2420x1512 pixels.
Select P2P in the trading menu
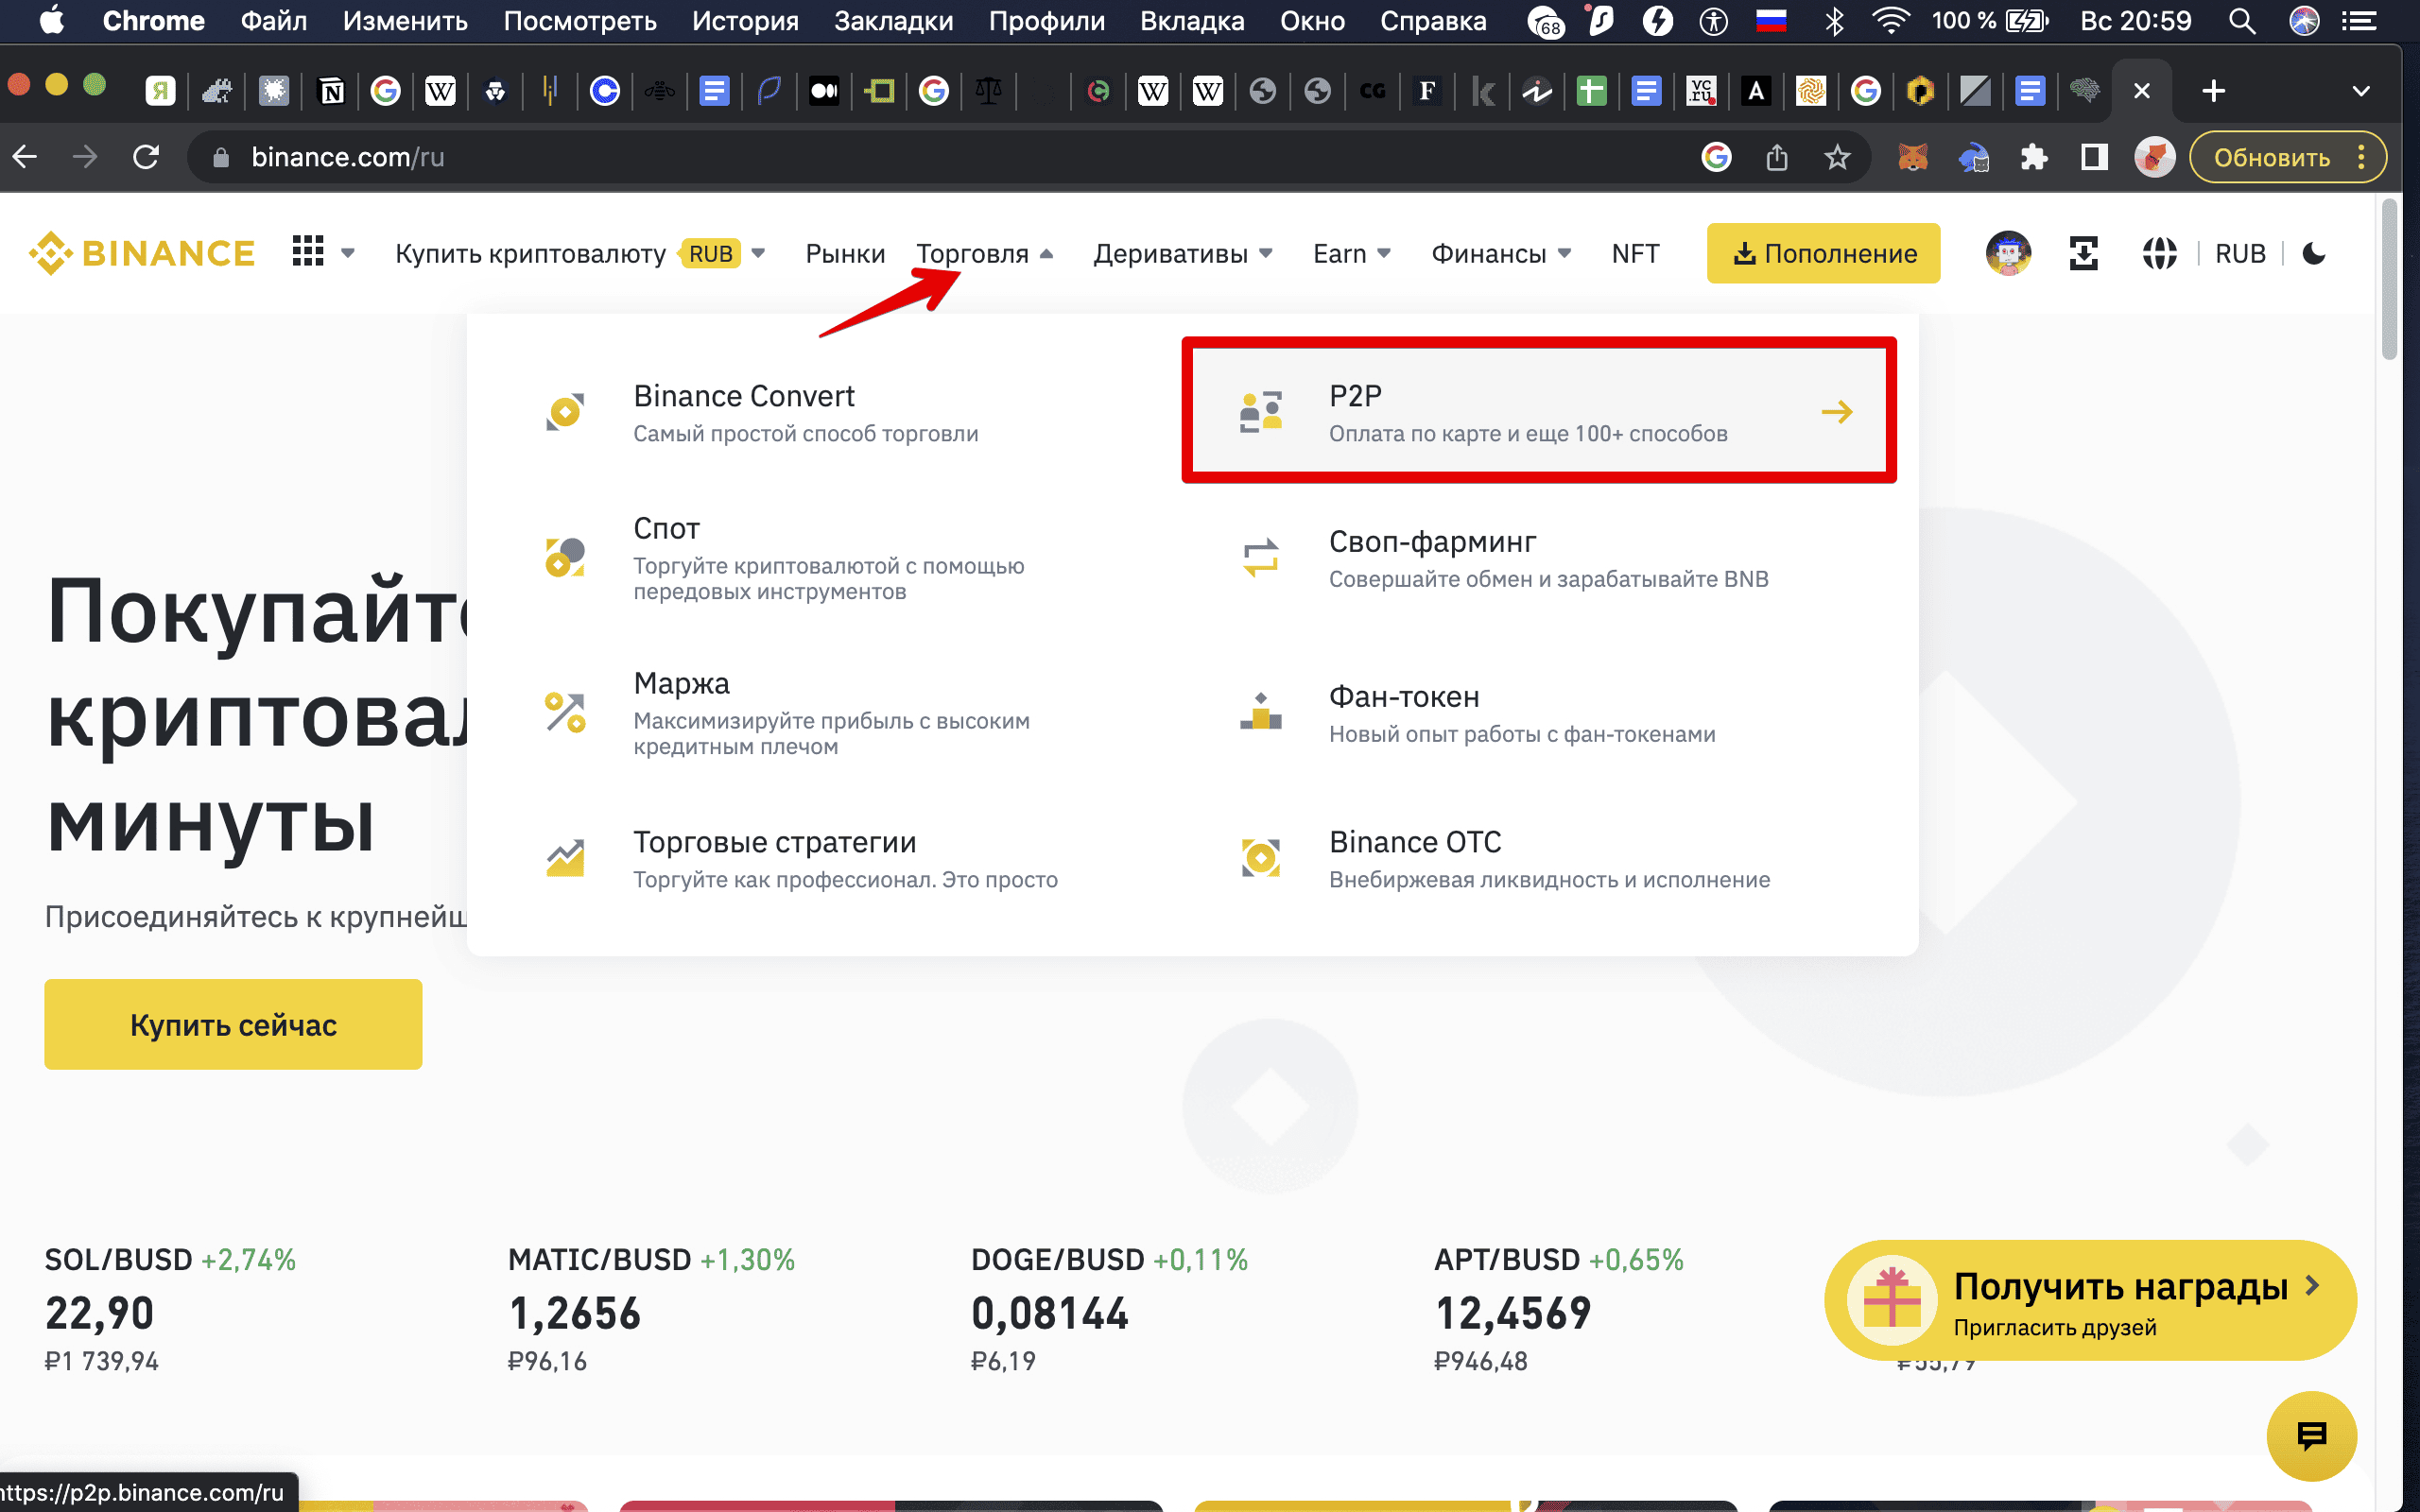[1539, 411]
